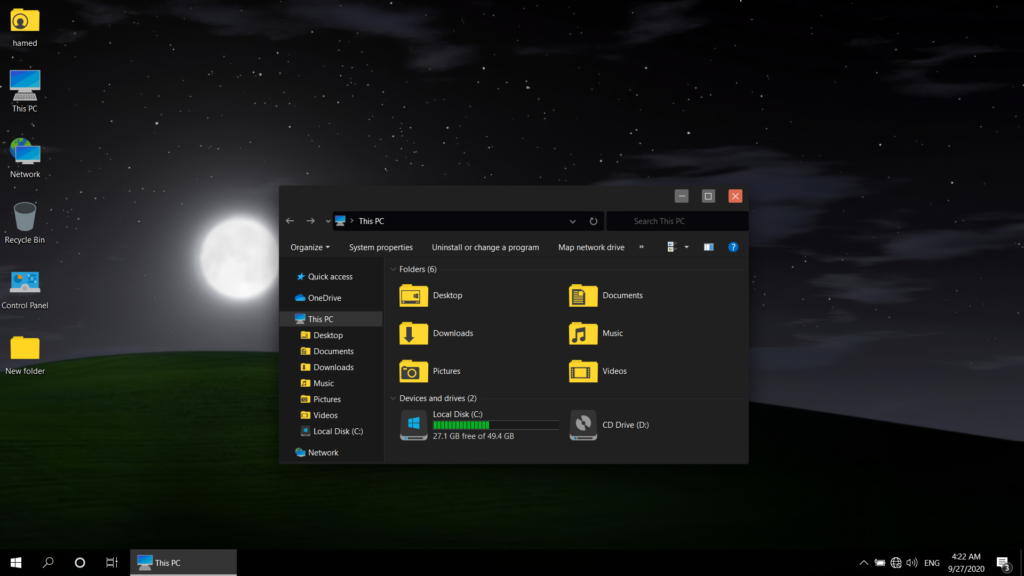Toggle the preview pane button
The image size is (1024, 576).
click(708, 247)
